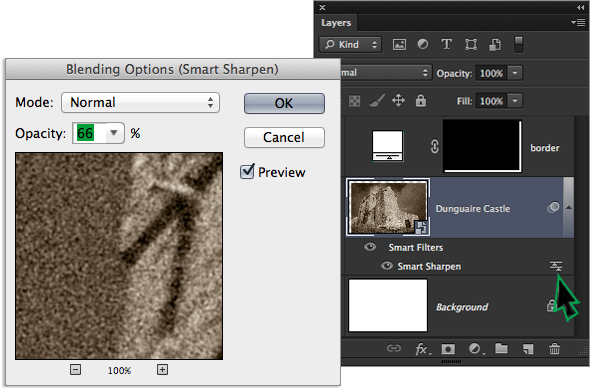The width and height of the screenshot is (590, 388).
Task: Open the Layers panel flyout menu
Action: coord(578,23)
